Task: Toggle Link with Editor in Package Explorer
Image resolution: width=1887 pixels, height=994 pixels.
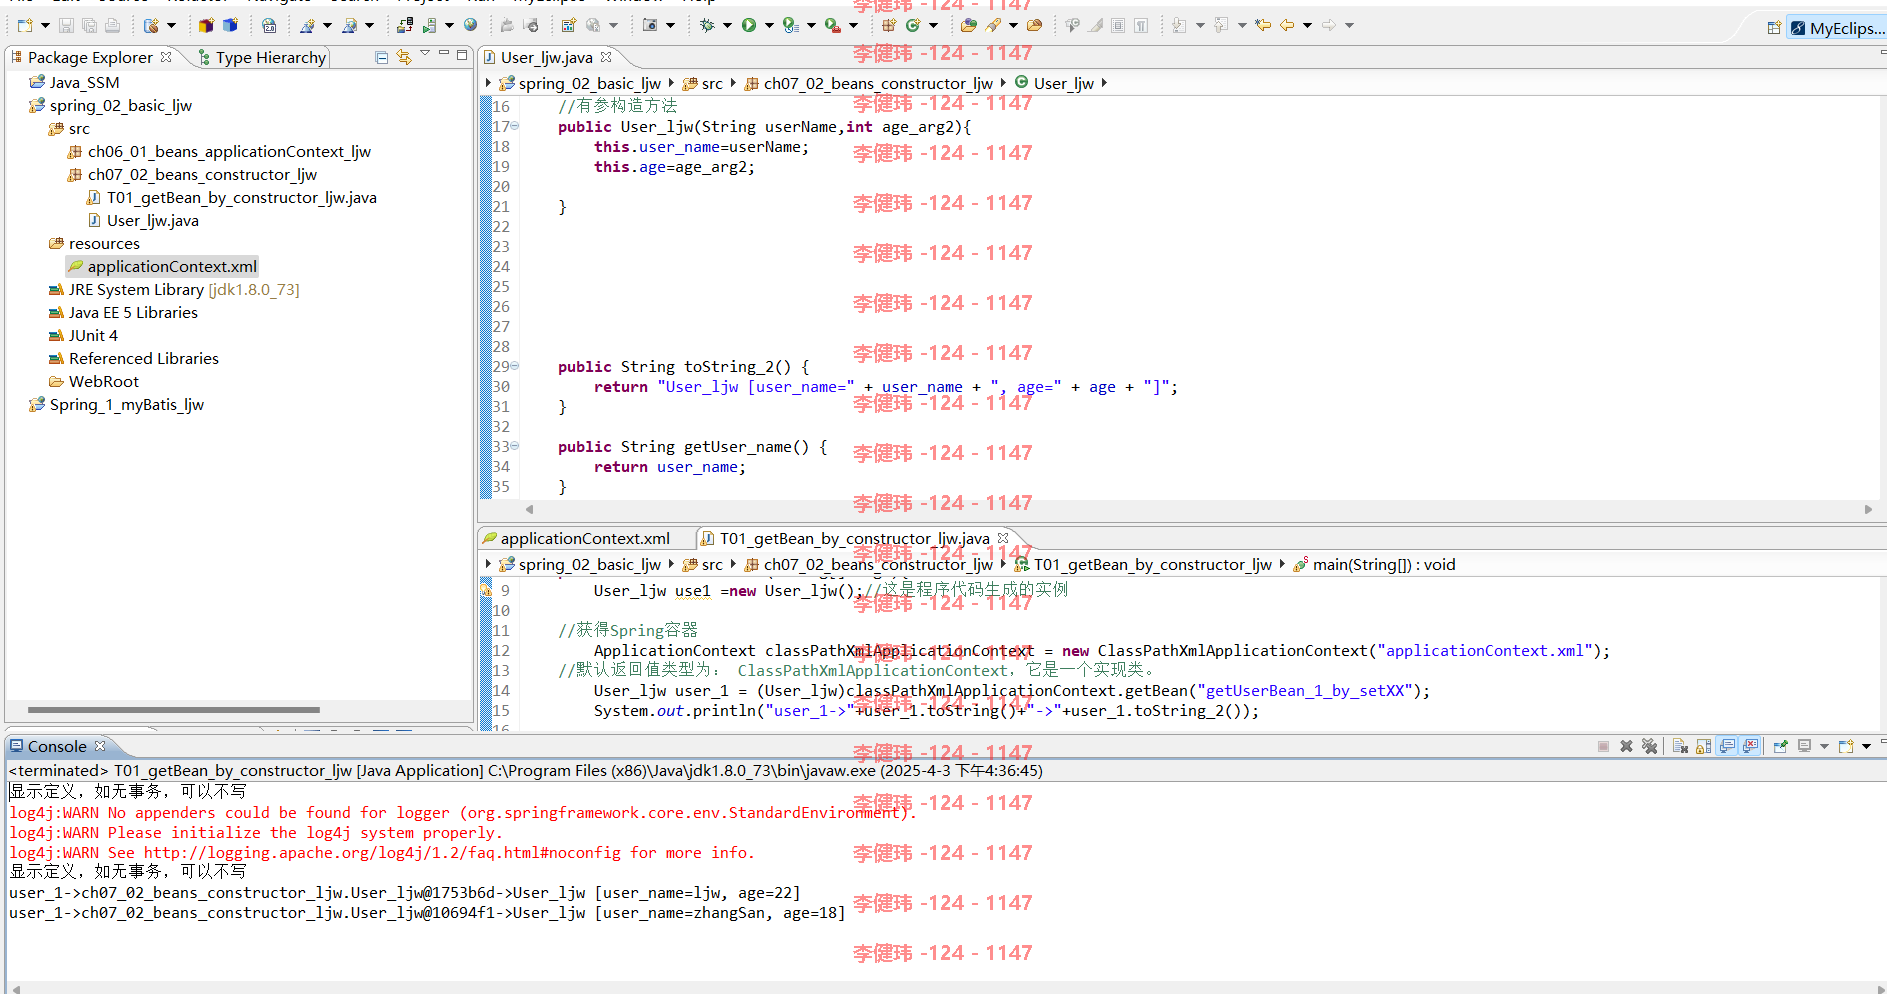Action: click(404, 57)
